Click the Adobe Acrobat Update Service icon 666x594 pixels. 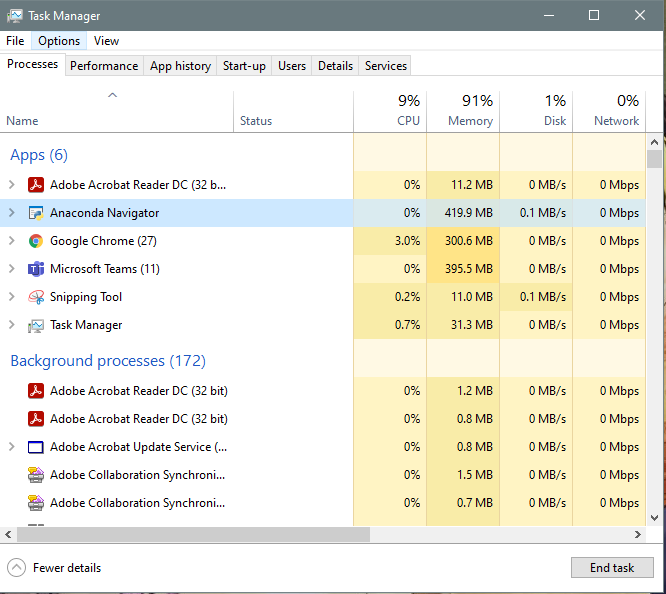point(36,447)
